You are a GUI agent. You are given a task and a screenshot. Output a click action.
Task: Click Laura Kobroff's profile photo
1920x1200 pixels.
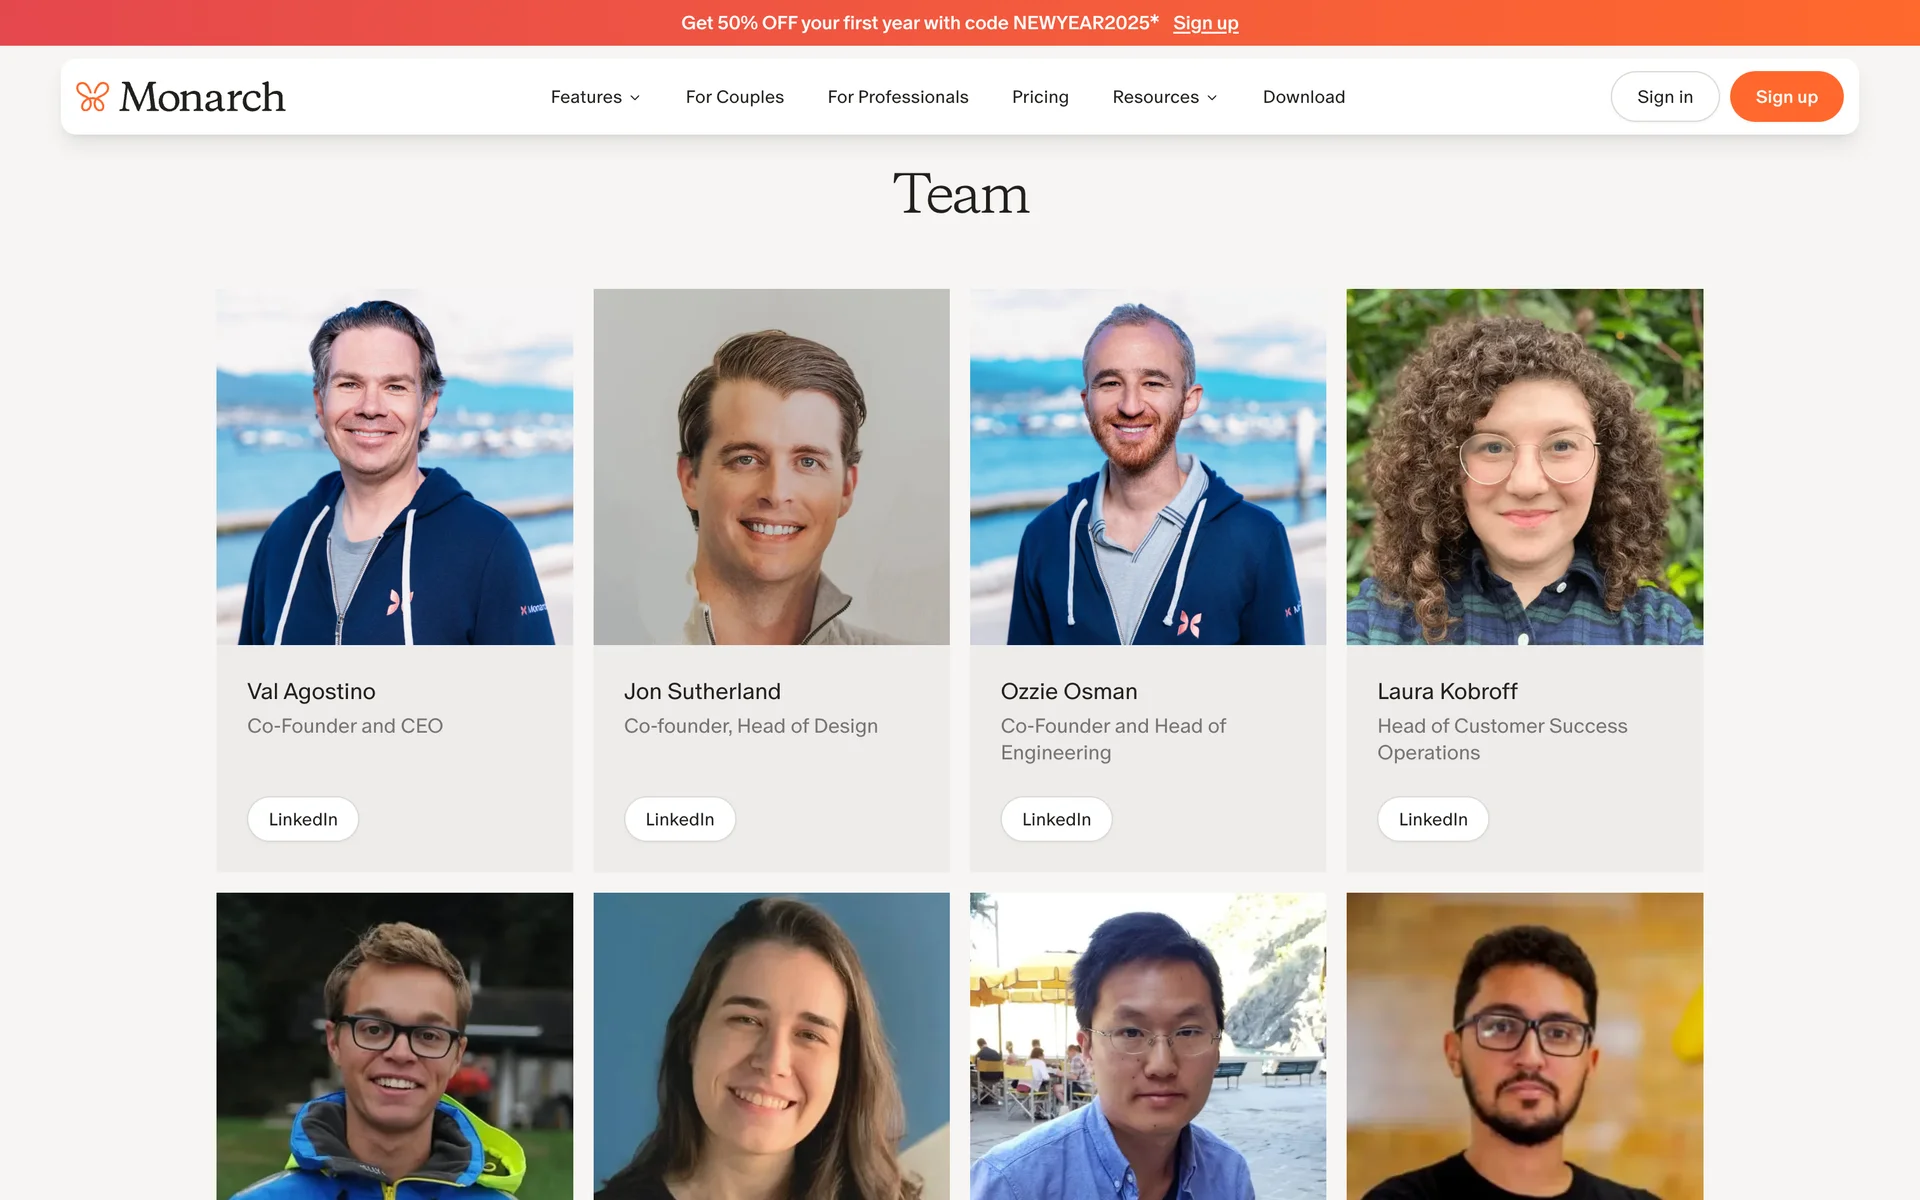[x=1524, y=467]
